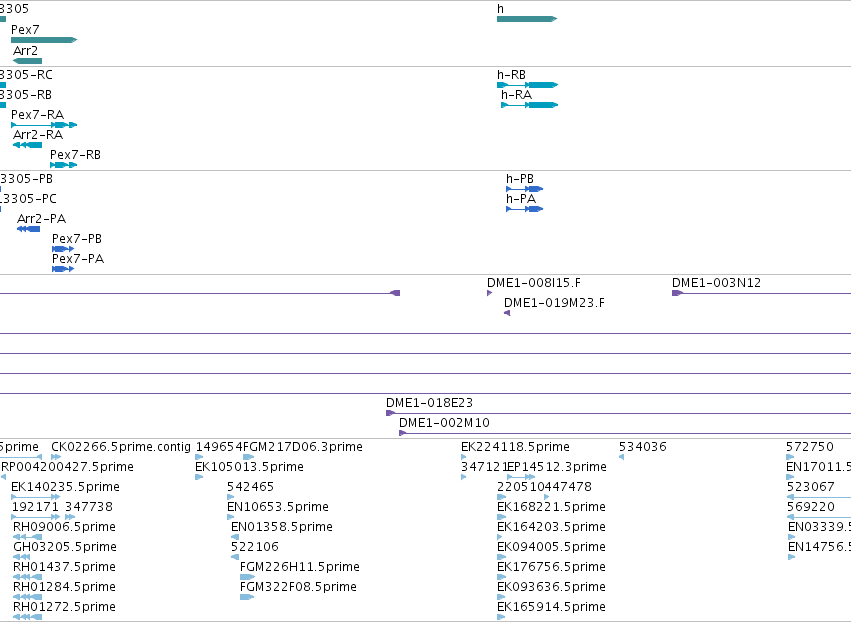Screen dimensions: 851x622
Task: Click the DME1-019M23.F marker
Action: click(x=507, y=313)
